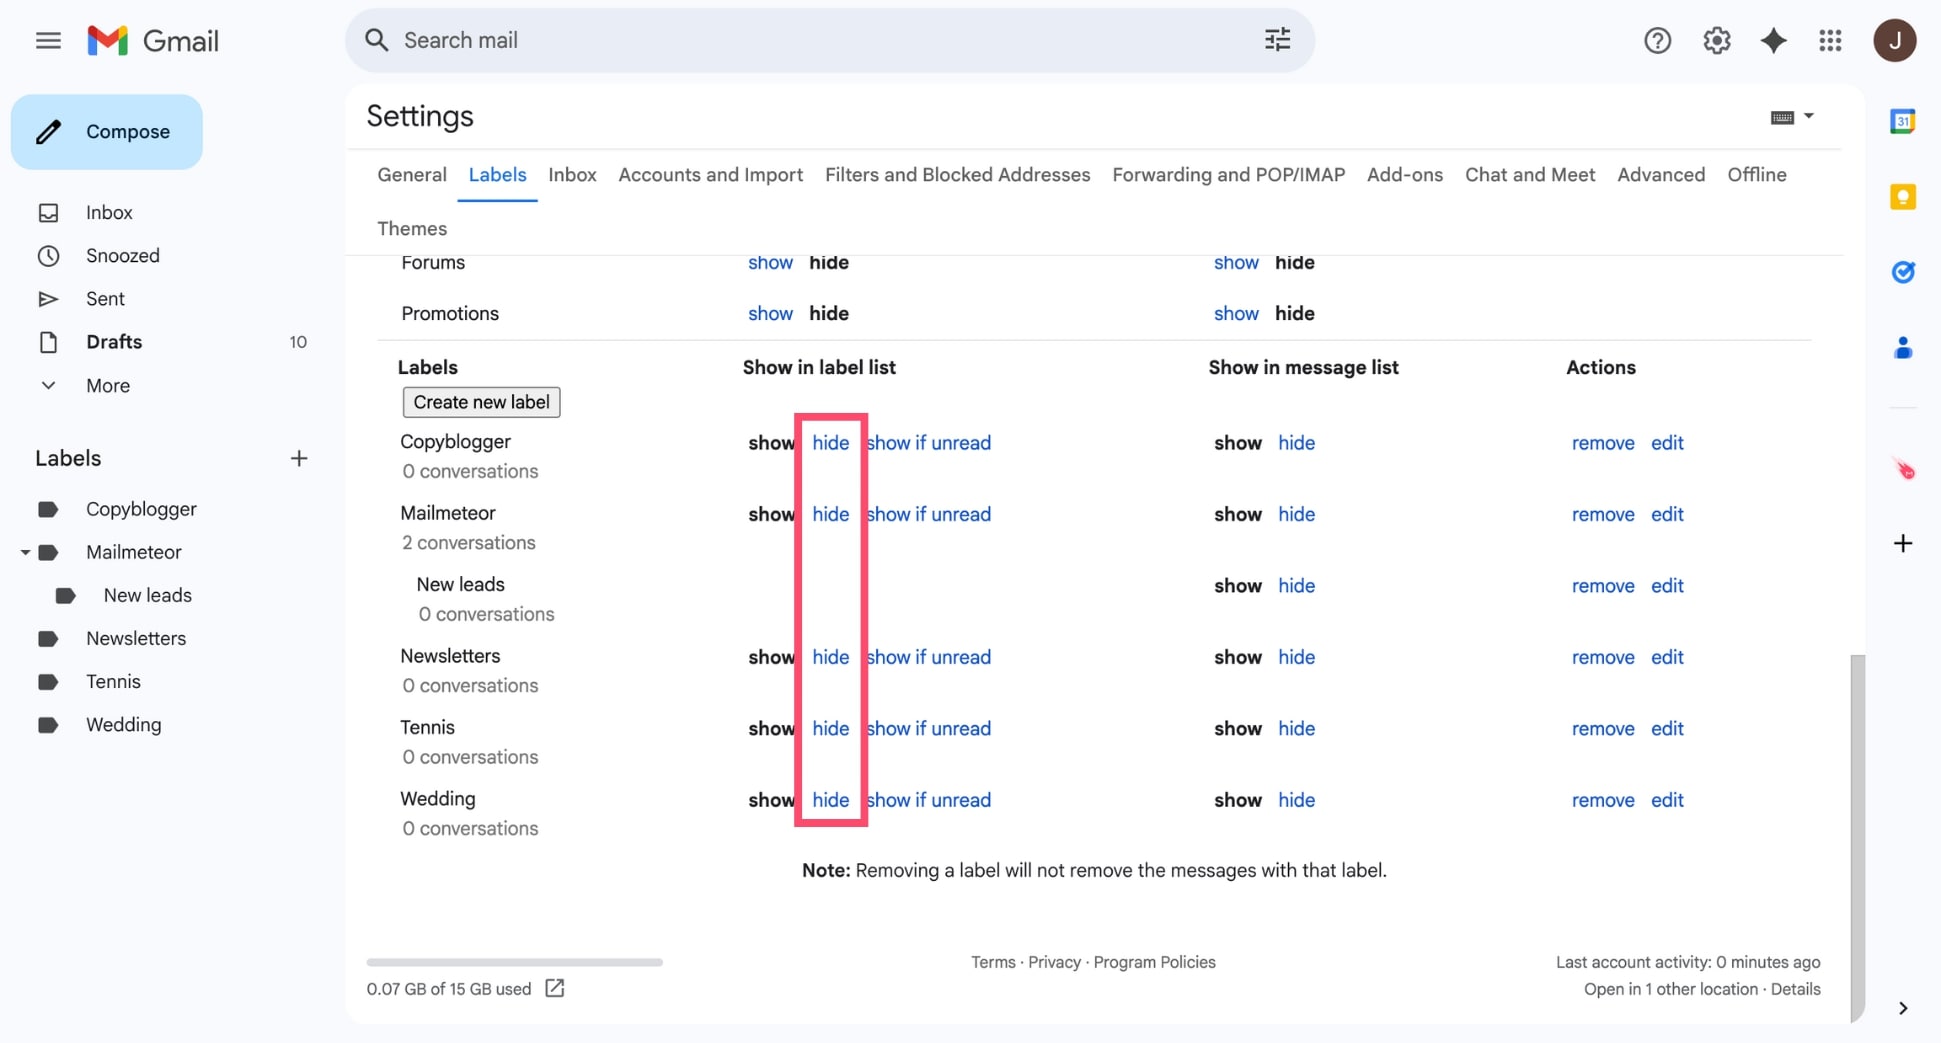Viewport: 1941px width, 1043px height.
Task: Show Newsletters only if unread
Action: (929, 657)
